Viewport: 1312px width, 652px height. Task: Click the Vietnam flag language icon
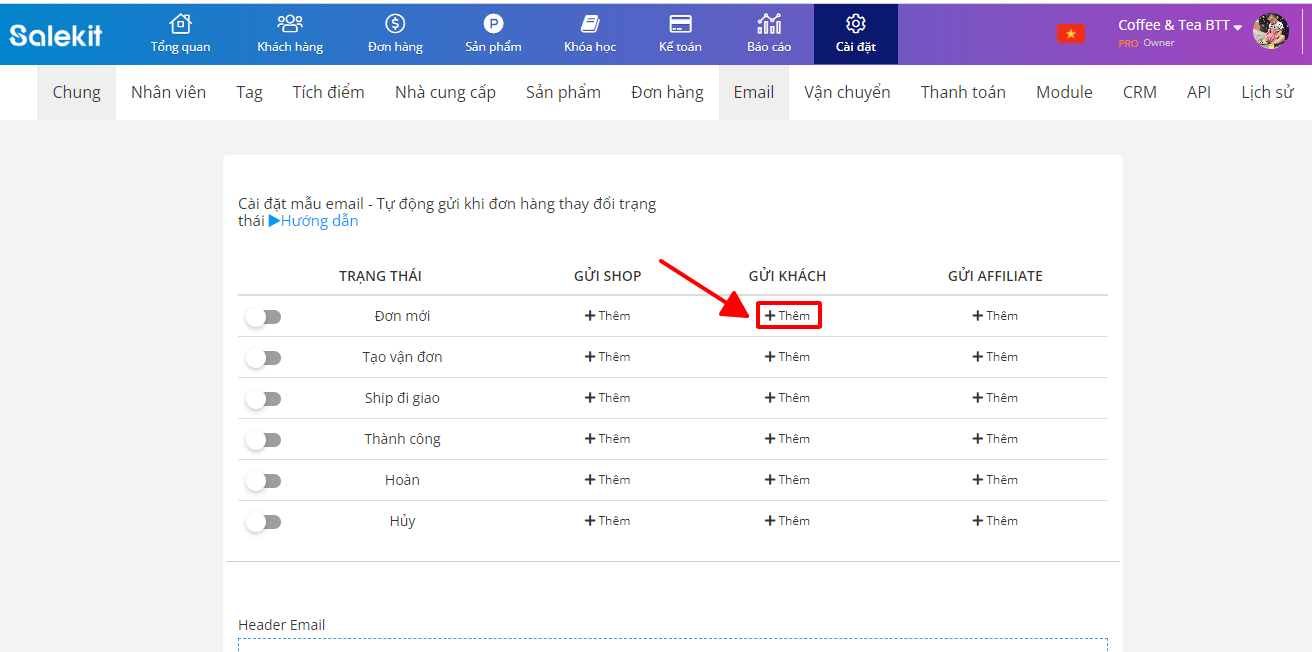(1071, 34)
